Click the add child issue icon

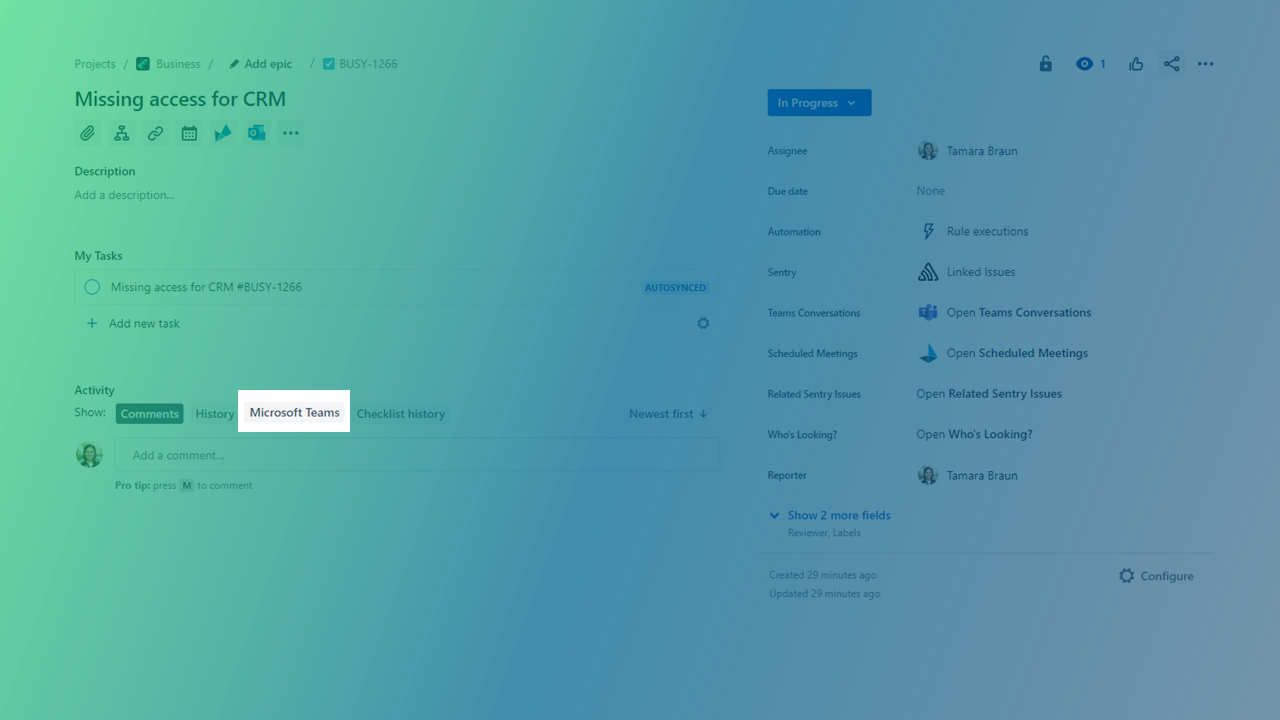[121, 133]
